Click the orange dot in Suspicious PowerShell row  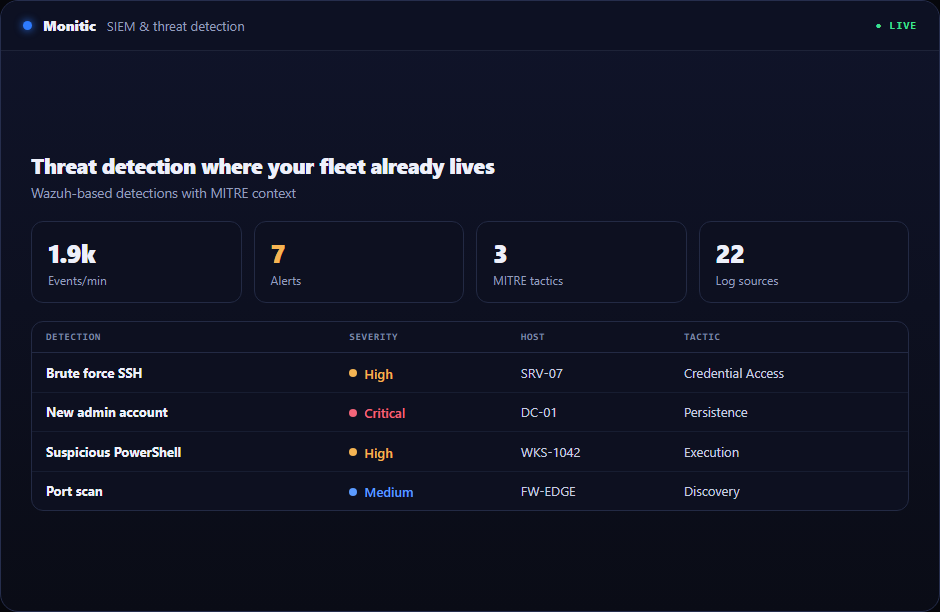tap(353, 453)
